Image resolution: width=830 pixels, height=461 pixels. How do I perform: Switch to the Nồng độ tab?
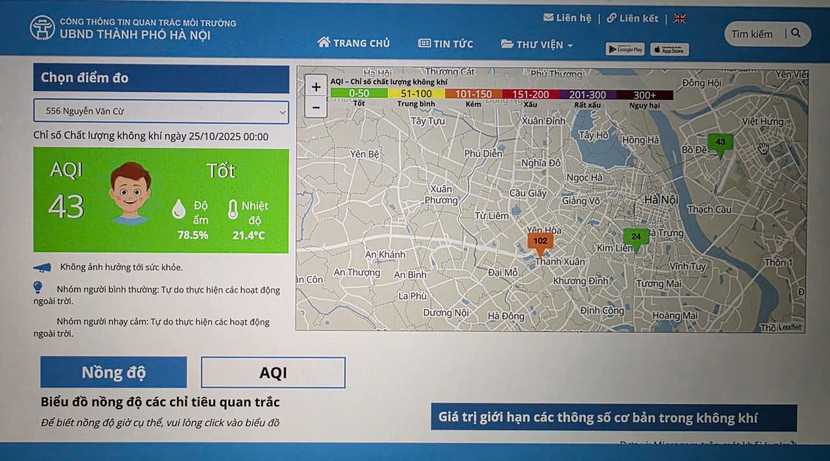113,373
